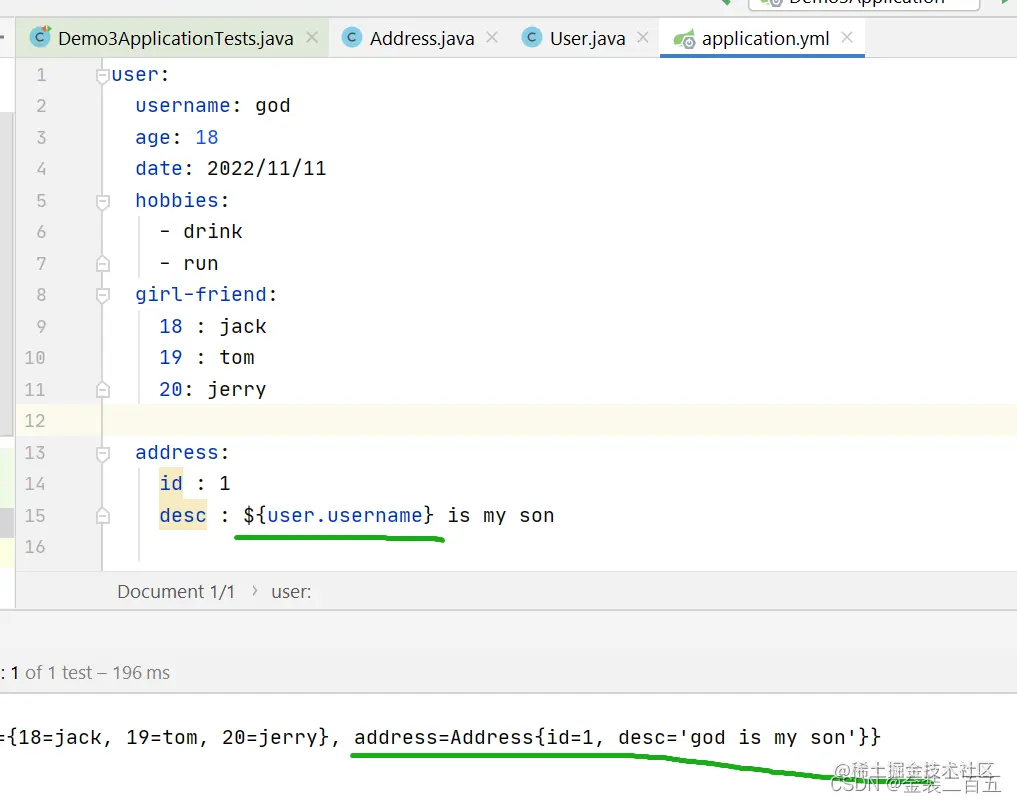Image resolution: width=1017 pixels, height=803 pixels.
Task: Click the drink list item
Action: (x=213, y=232)
